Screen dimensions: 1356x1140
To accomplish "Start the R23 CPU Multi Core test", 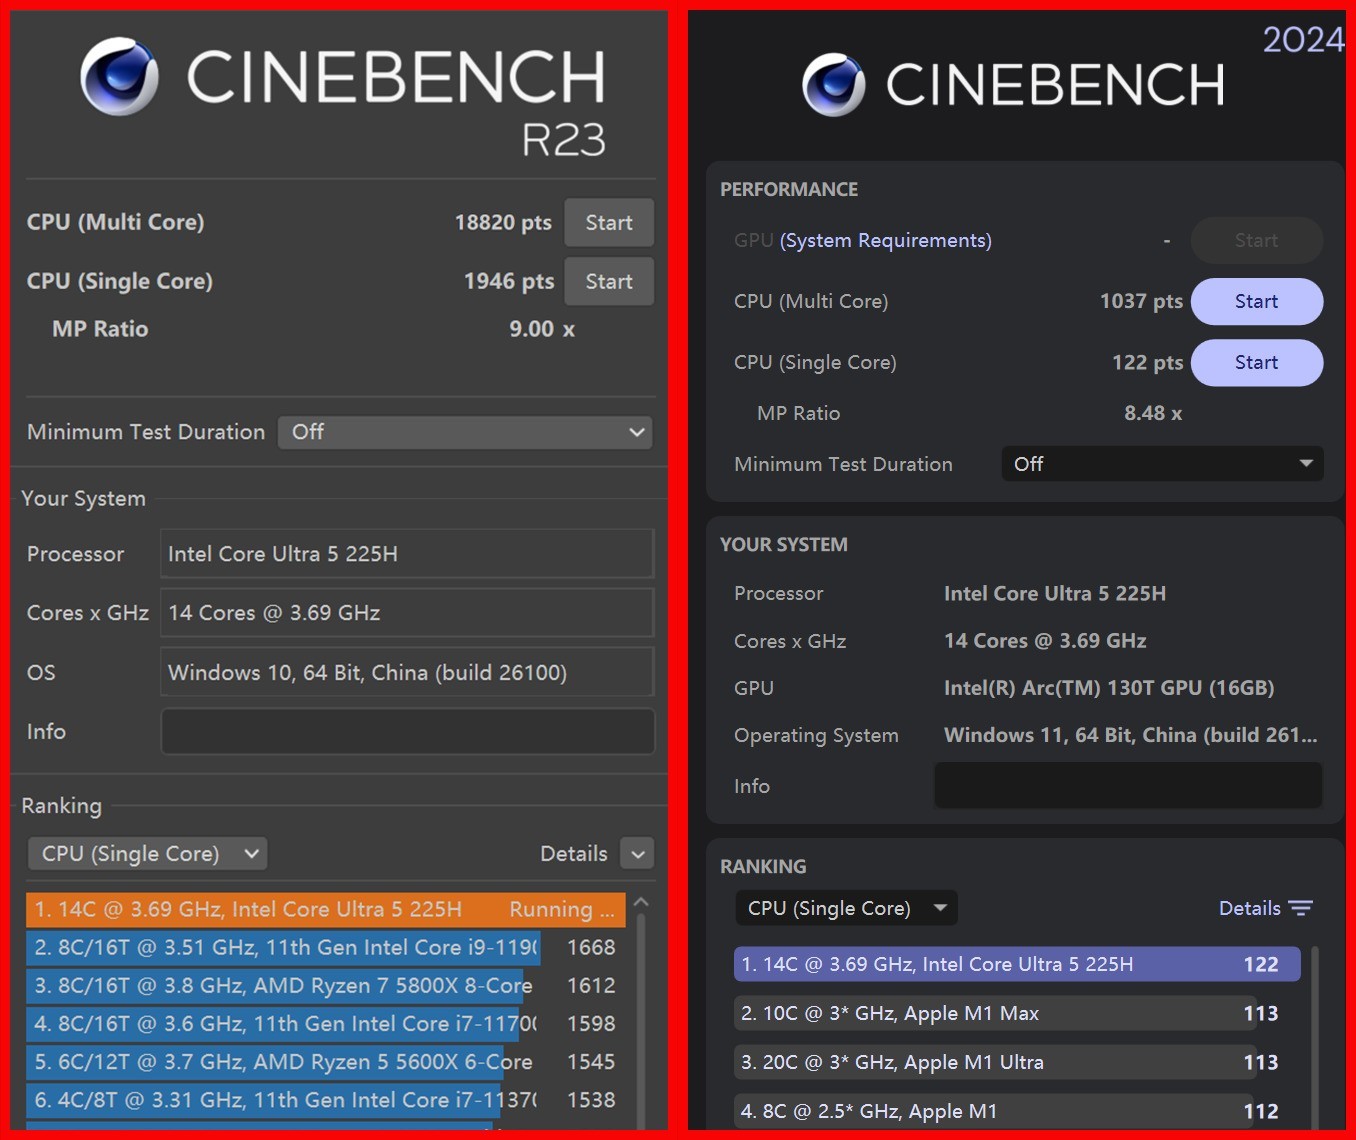I will point(609,222).
